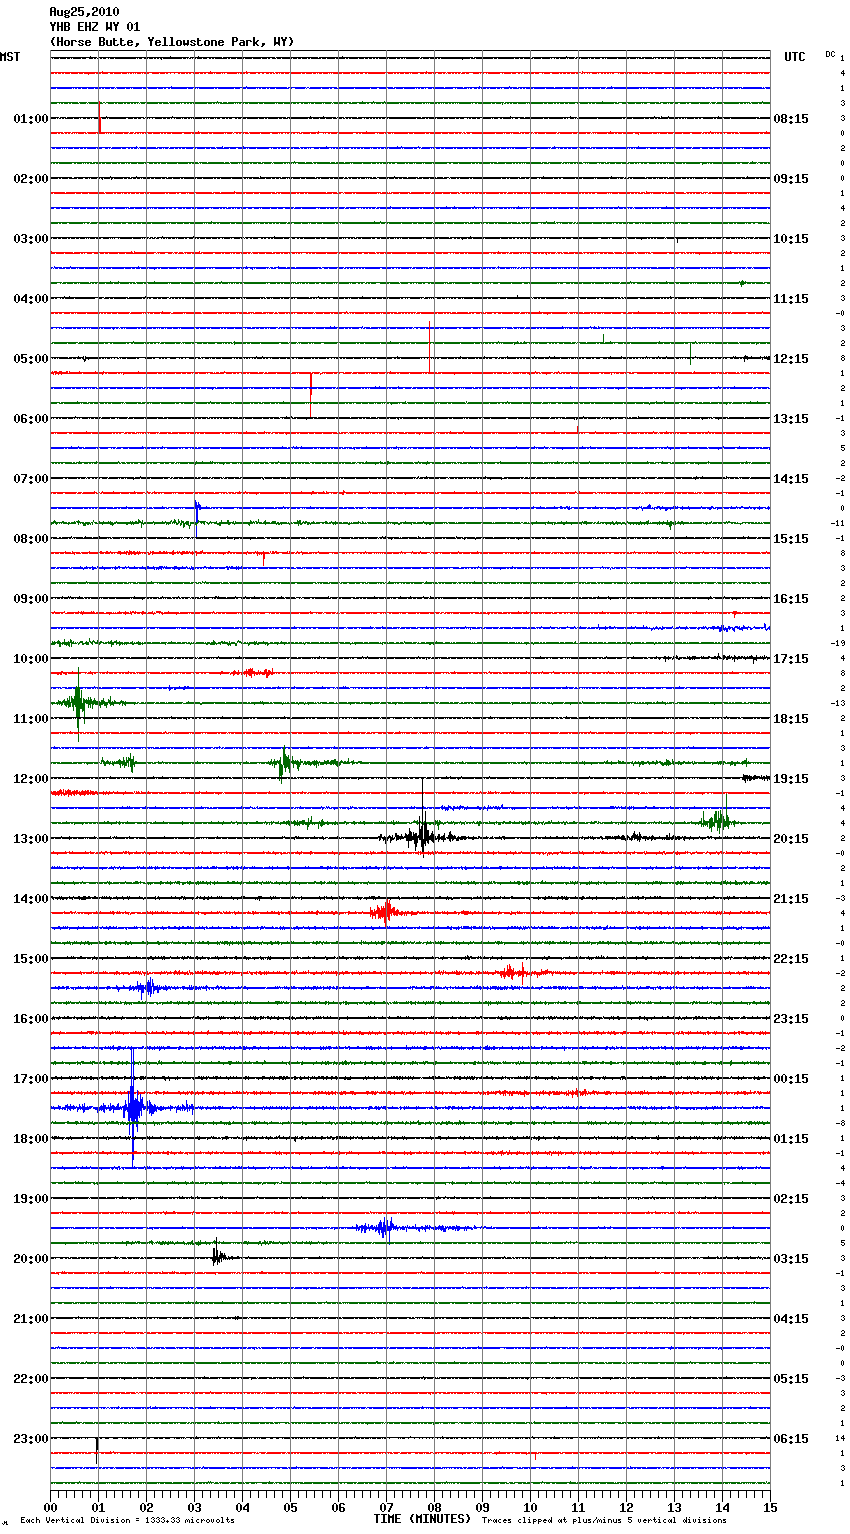850x1534 pixels.
Task: Click the 00:15 UTC time label
Action: pyautogui.click(x=791, y=1079)
